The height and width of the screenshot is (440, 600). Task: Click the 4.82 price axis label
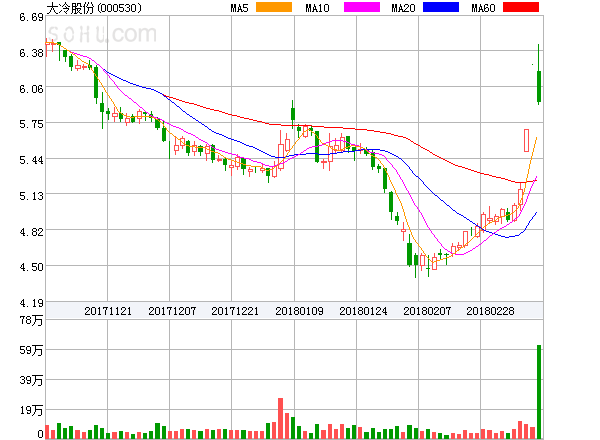click(x=31, y=231)
